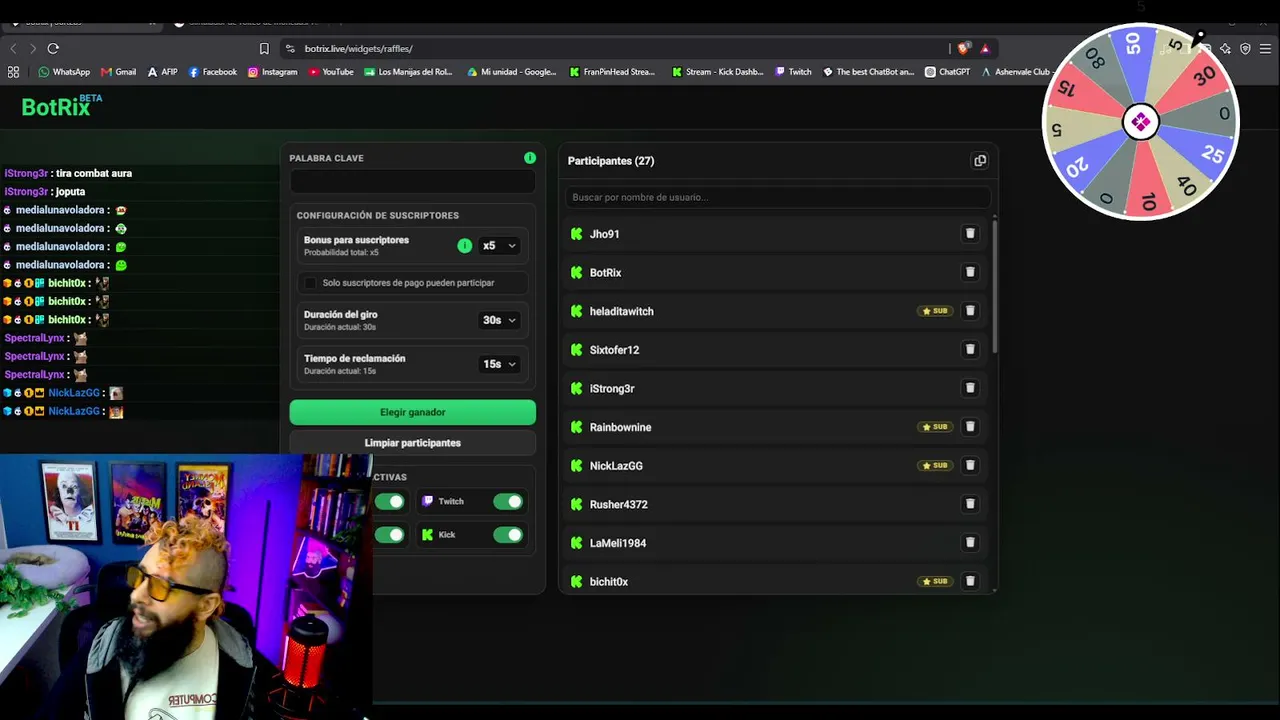Reload the page with the browser refresh icon
1280x720 pixels.
coord(53,48)
